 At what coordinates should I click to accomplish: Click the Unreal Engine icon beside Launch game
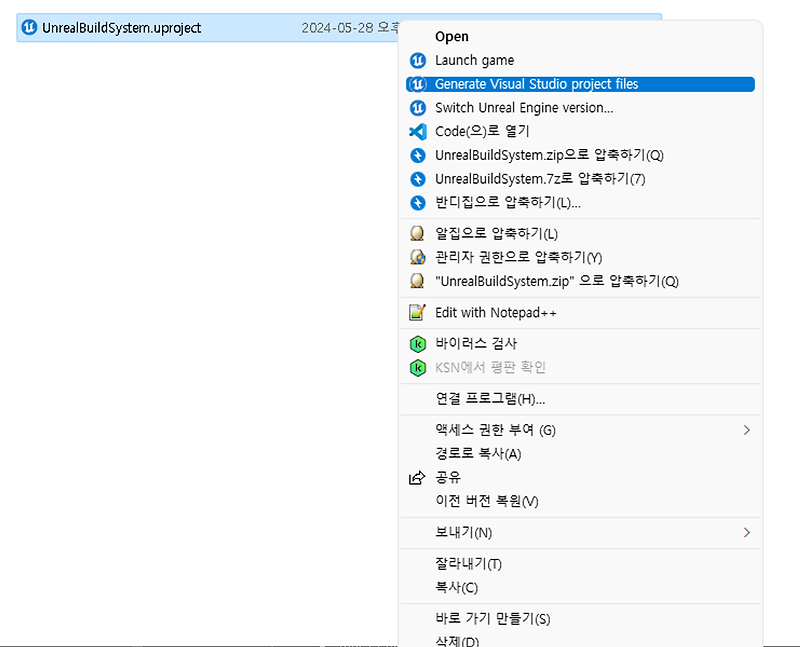[x=418, y=60]
